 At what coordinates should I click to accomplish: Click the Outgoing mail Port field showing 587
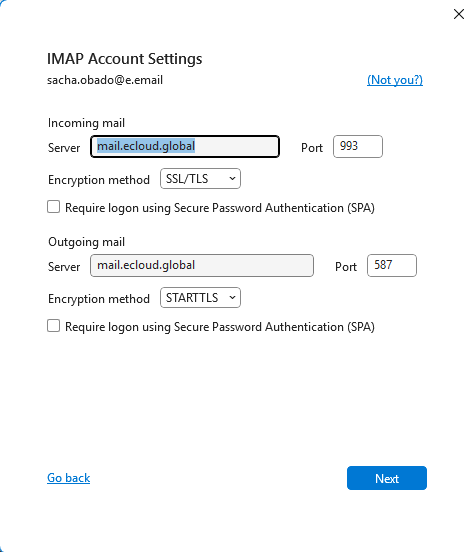392,265
